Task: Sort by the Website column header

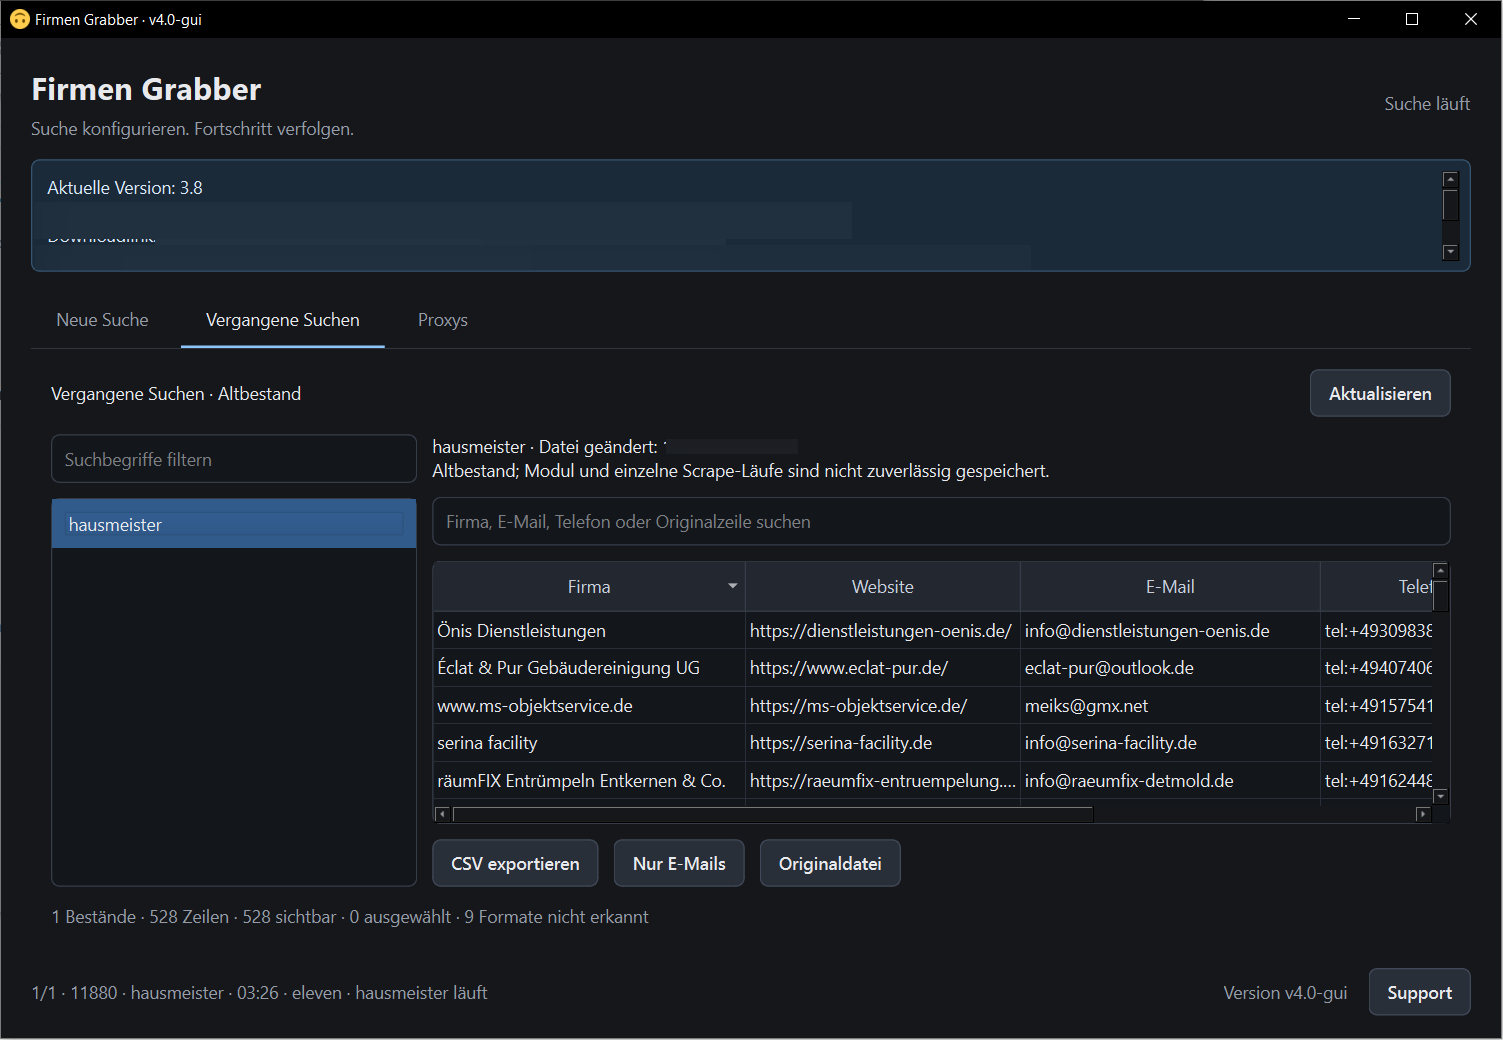Action: (883, 587)
